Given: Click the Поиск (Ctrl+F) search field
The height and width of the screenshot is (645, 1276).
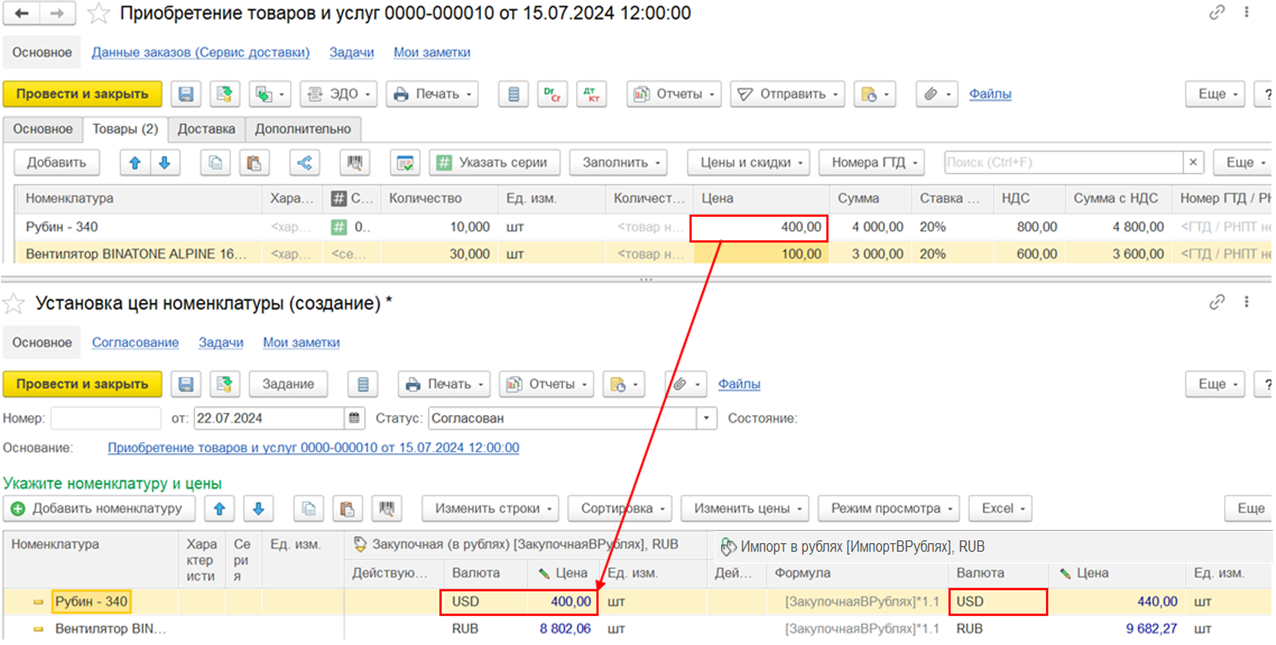Looking at the screenshot, I should [1062, 162].
